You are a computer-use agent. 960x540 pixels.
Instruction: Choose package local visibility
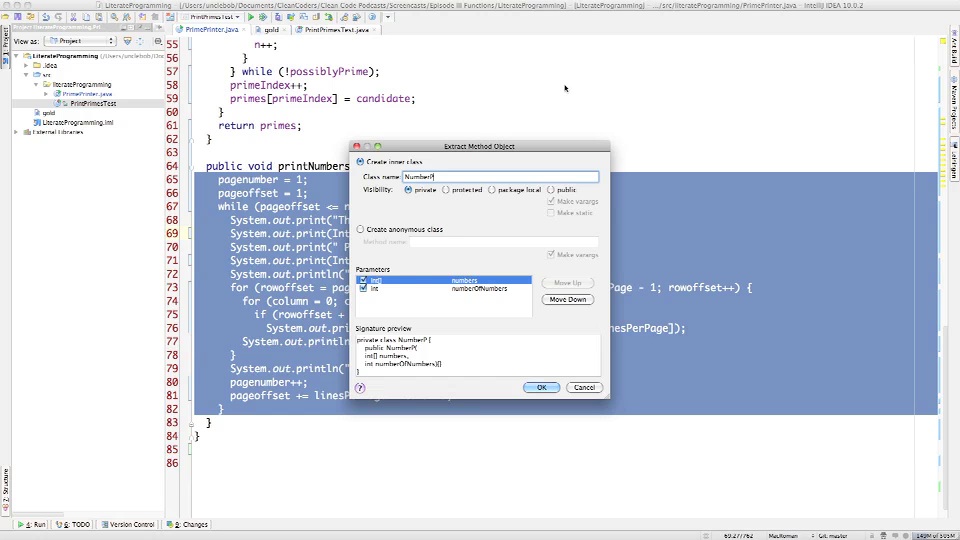point(492,190)
